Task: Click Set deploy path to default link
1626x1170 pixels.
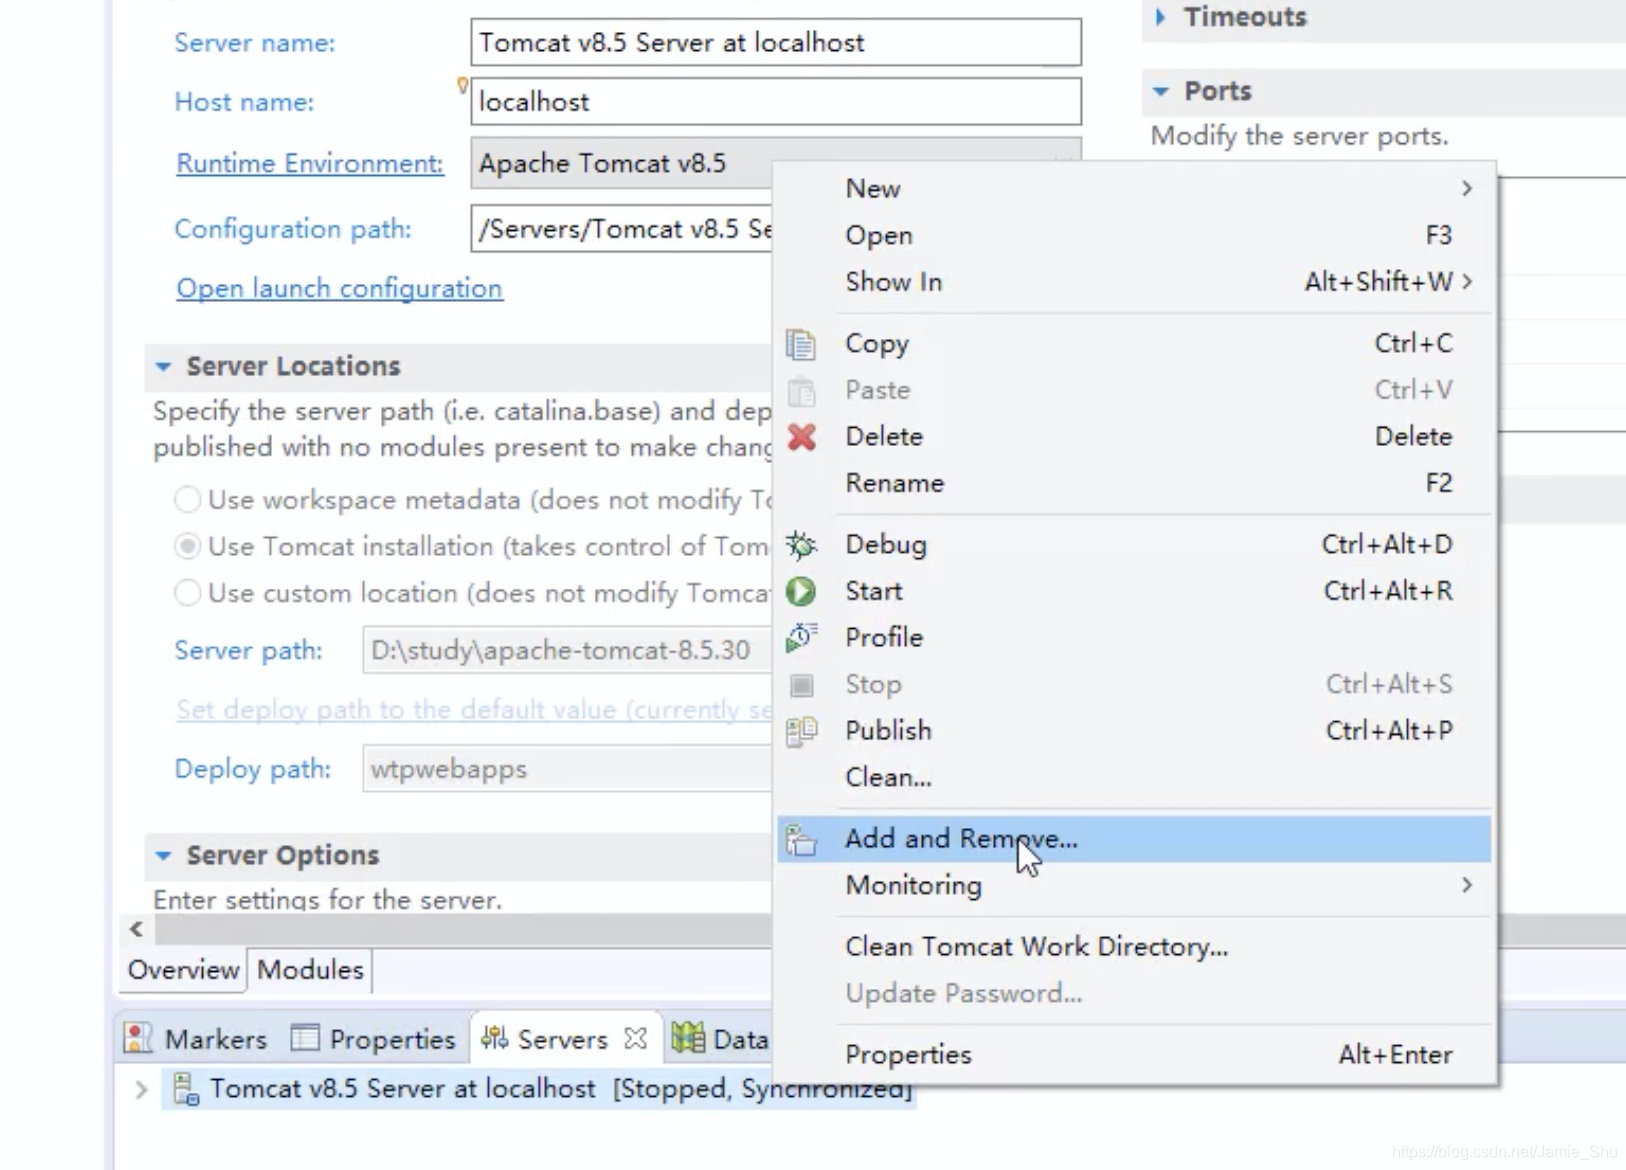Action: click(474, 710)
